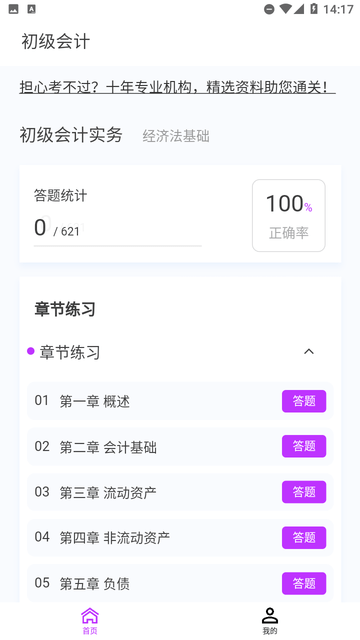The height and width of the screenshot is (640, 360).
Task: Start 答题 for 第二章 会计基础
Action: tap(304, 446)
